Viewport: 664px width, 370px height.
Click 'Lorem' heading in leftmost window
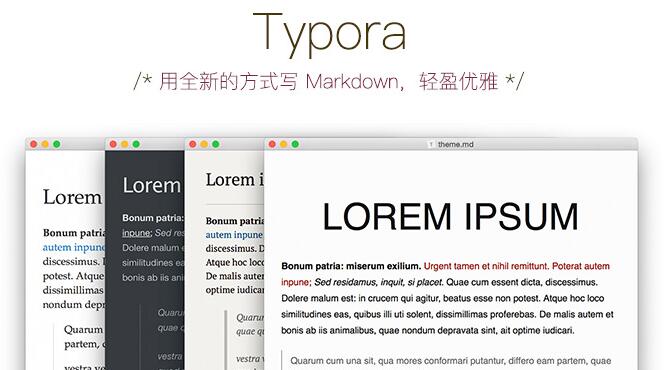pyautogui.click(x=72, y=197)
